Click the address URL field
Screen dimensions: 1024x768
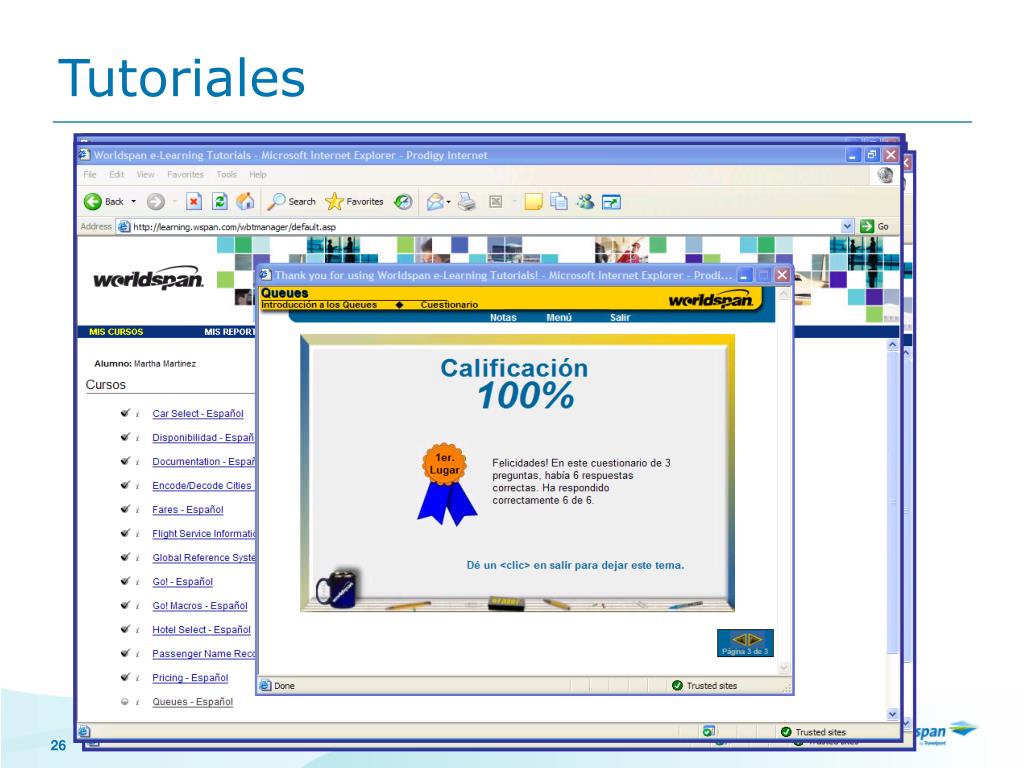(486, 227)
